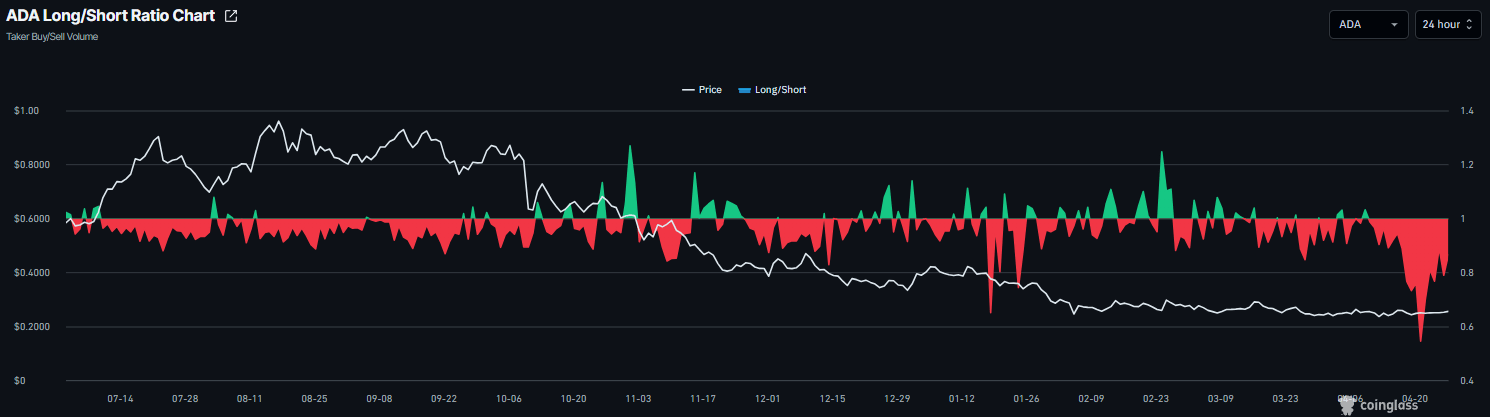Click the white Price legend line marker
1490x417 pixels.
[688, 90]
